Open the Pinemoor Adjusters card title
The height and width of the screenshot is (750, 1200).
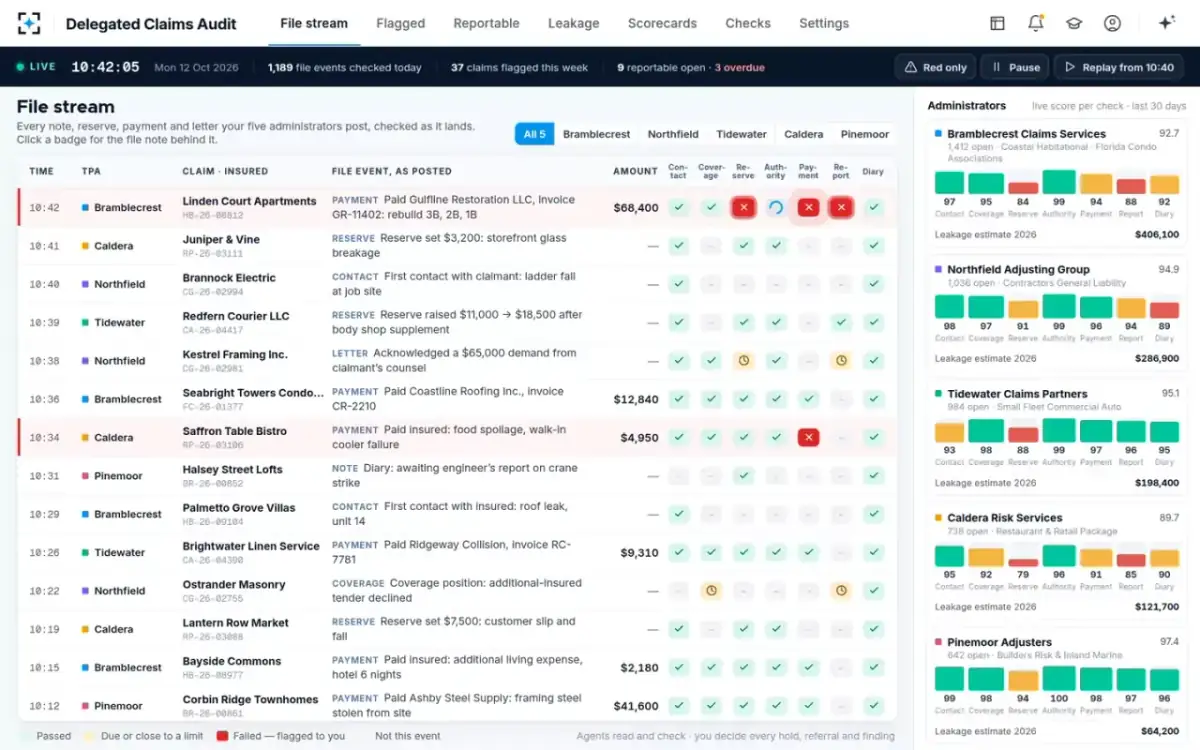[999, 642]
